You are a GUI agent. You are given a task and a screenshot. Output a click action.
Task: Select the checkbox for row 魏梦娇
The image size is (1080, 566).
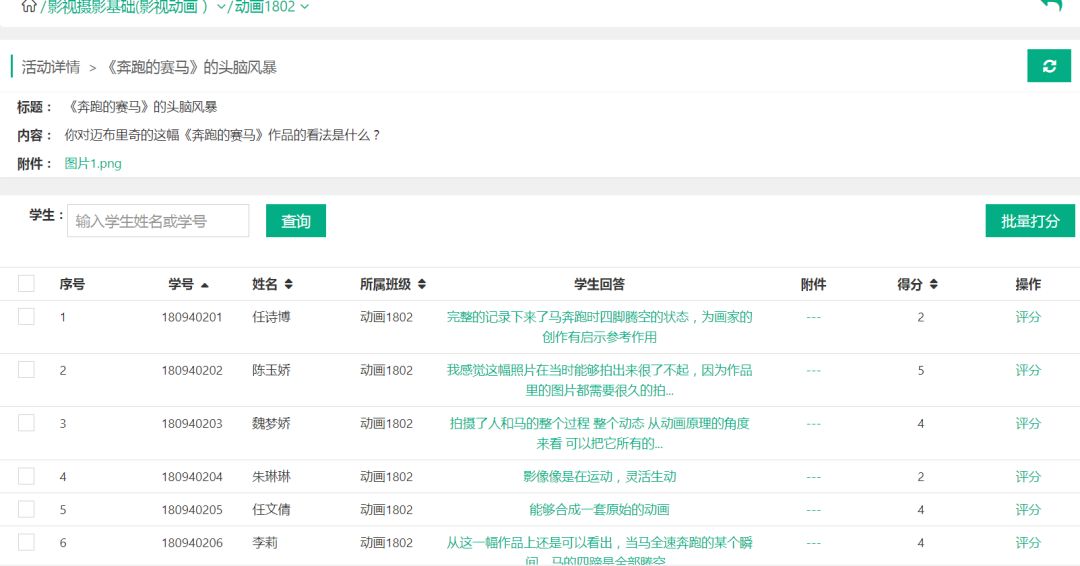coord(26,423)
